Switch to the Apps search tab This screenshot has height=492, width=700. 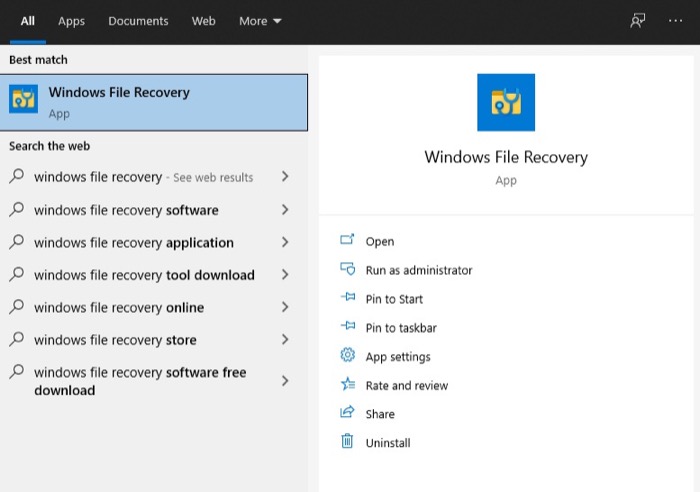click(x=71, y=21)
